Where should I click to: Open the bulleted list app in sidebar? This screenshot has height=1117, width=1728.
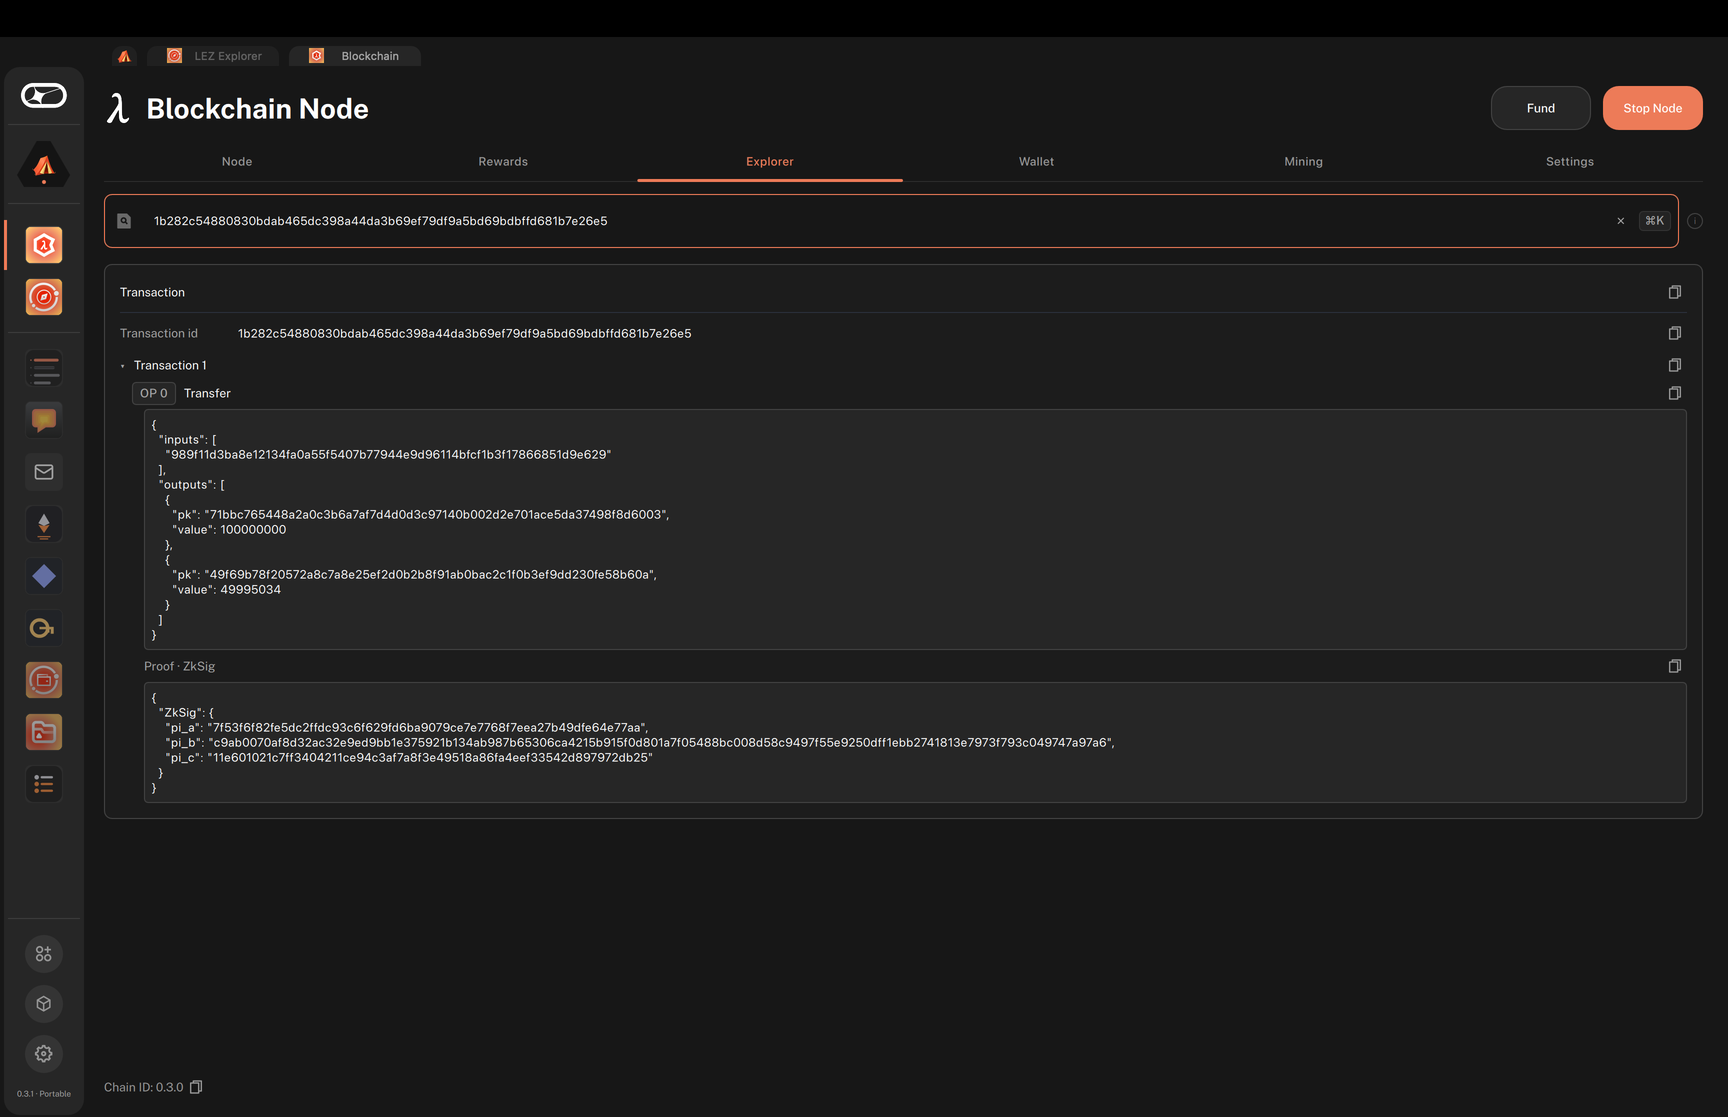pyautogui.click(x=44, y=784)
